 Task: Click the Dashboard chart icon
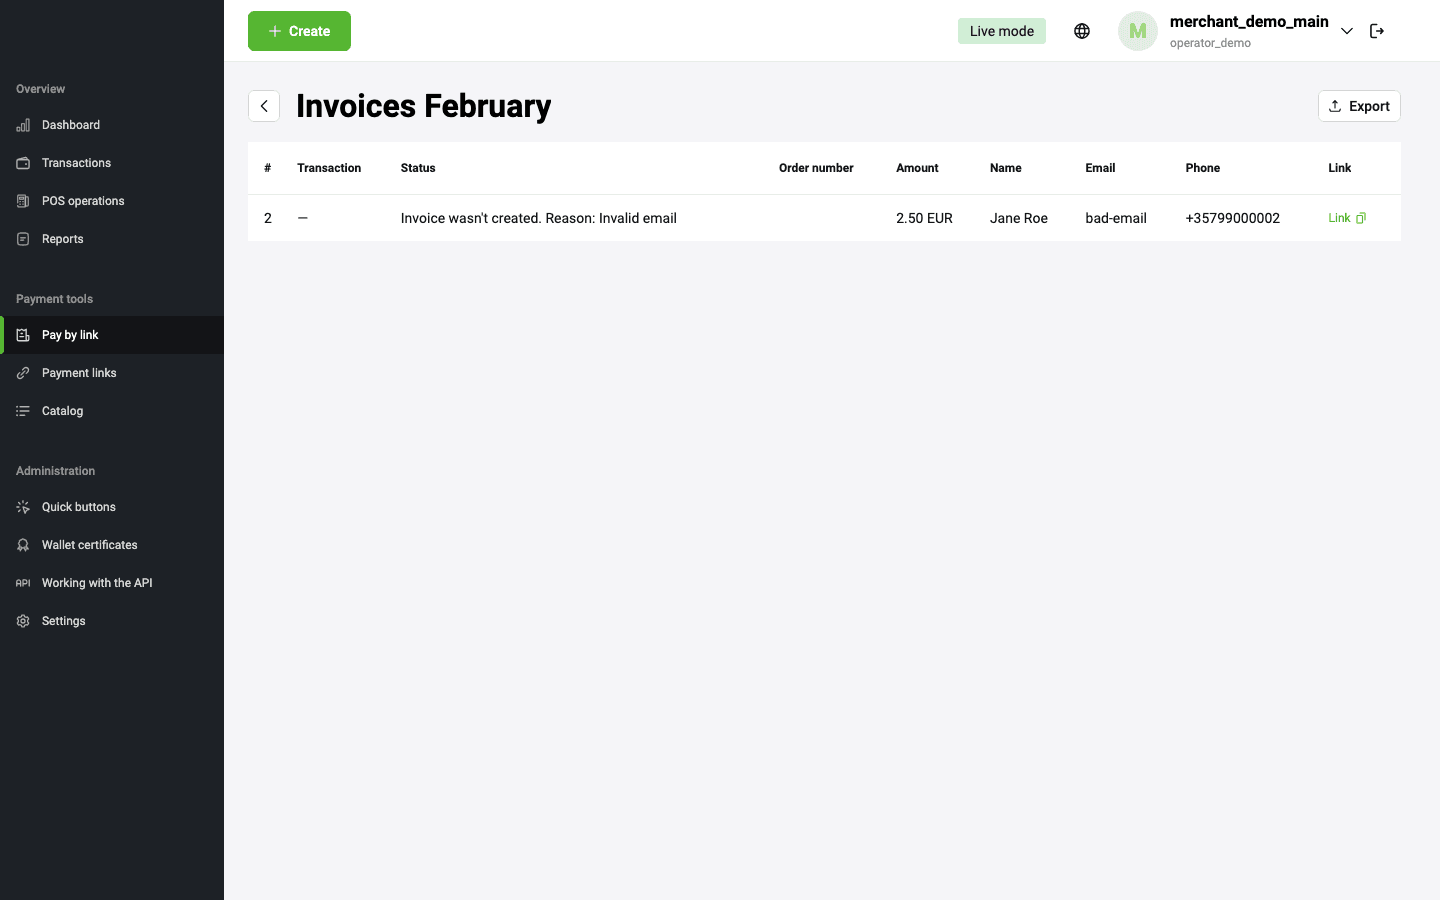pyautogui.click(x=23, y=125)
